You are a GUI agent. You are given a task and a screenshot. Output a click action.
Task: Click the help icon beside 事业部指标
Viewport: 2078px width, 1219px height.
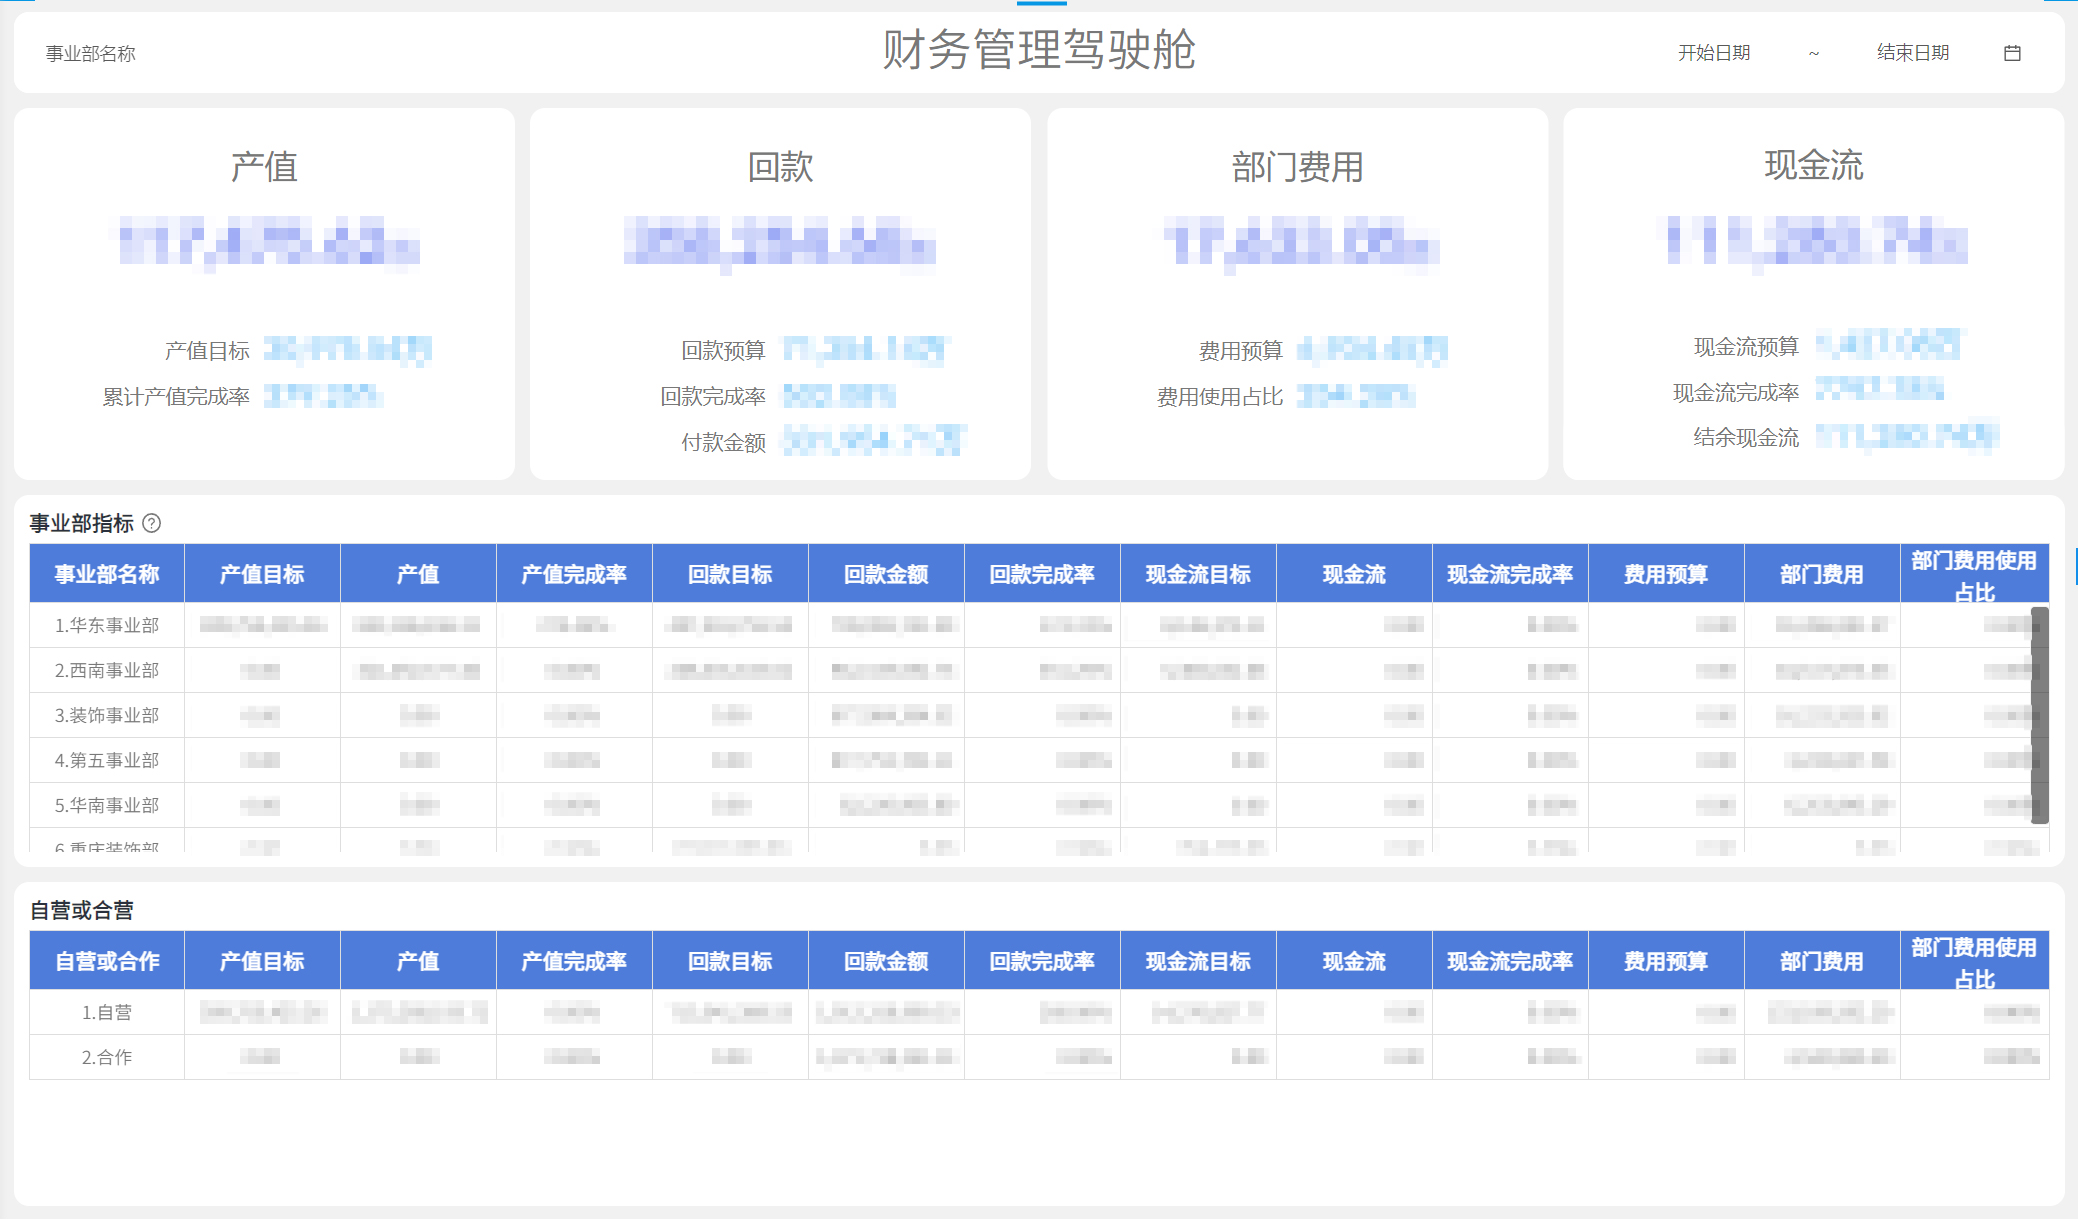152,522
